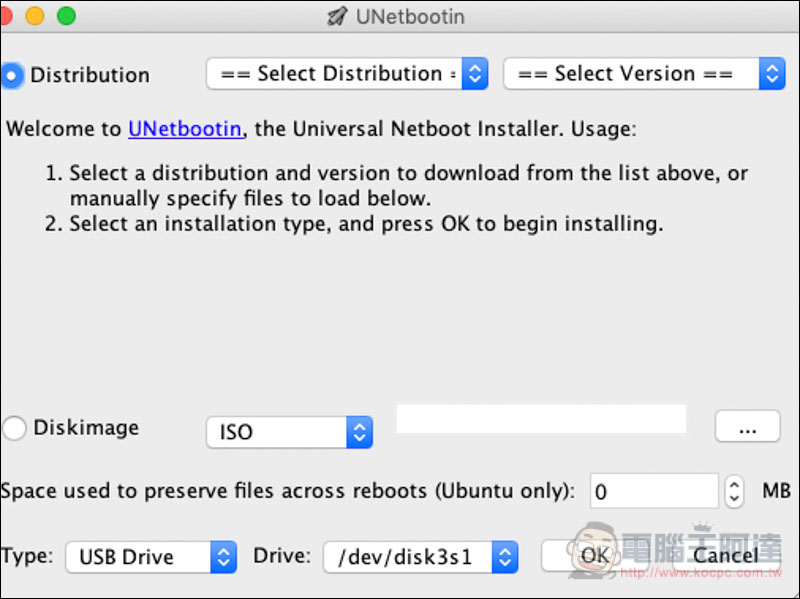The height and width of the screenshot is (599, 800).
Task: Open the Type USB Drive dropdown
Action: coord(151,557)
